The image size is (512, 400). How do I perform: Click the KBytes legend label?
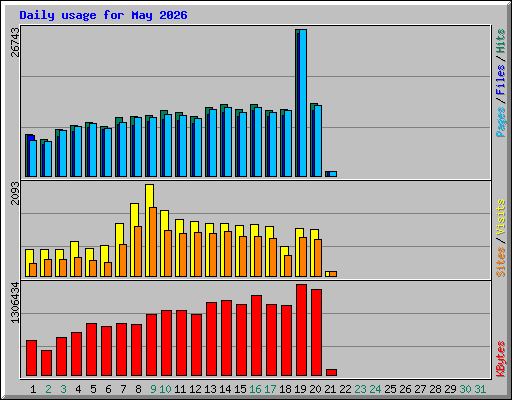point(500,359)
